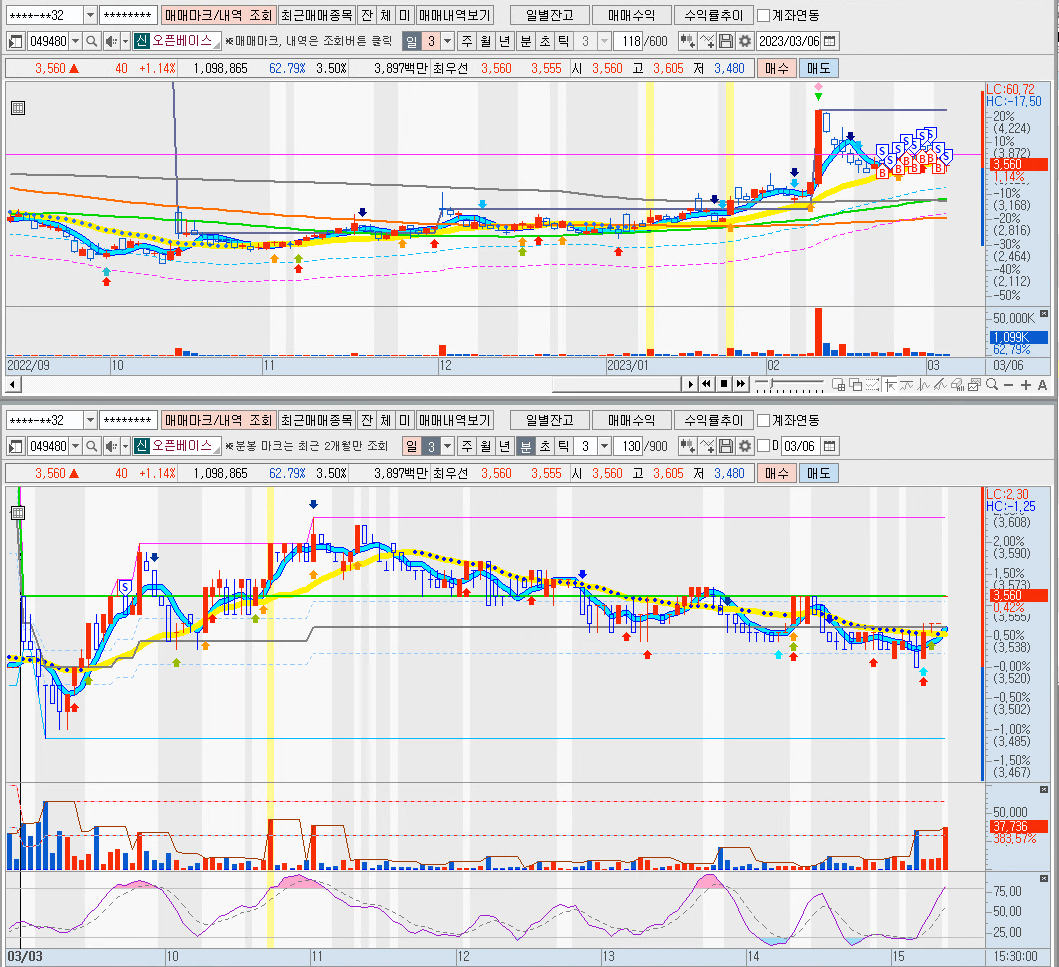The width and height of the screenshot is (1059, 967).
Task: Save lower chart settings with the floppy disk icon
Action: point(726,446)
